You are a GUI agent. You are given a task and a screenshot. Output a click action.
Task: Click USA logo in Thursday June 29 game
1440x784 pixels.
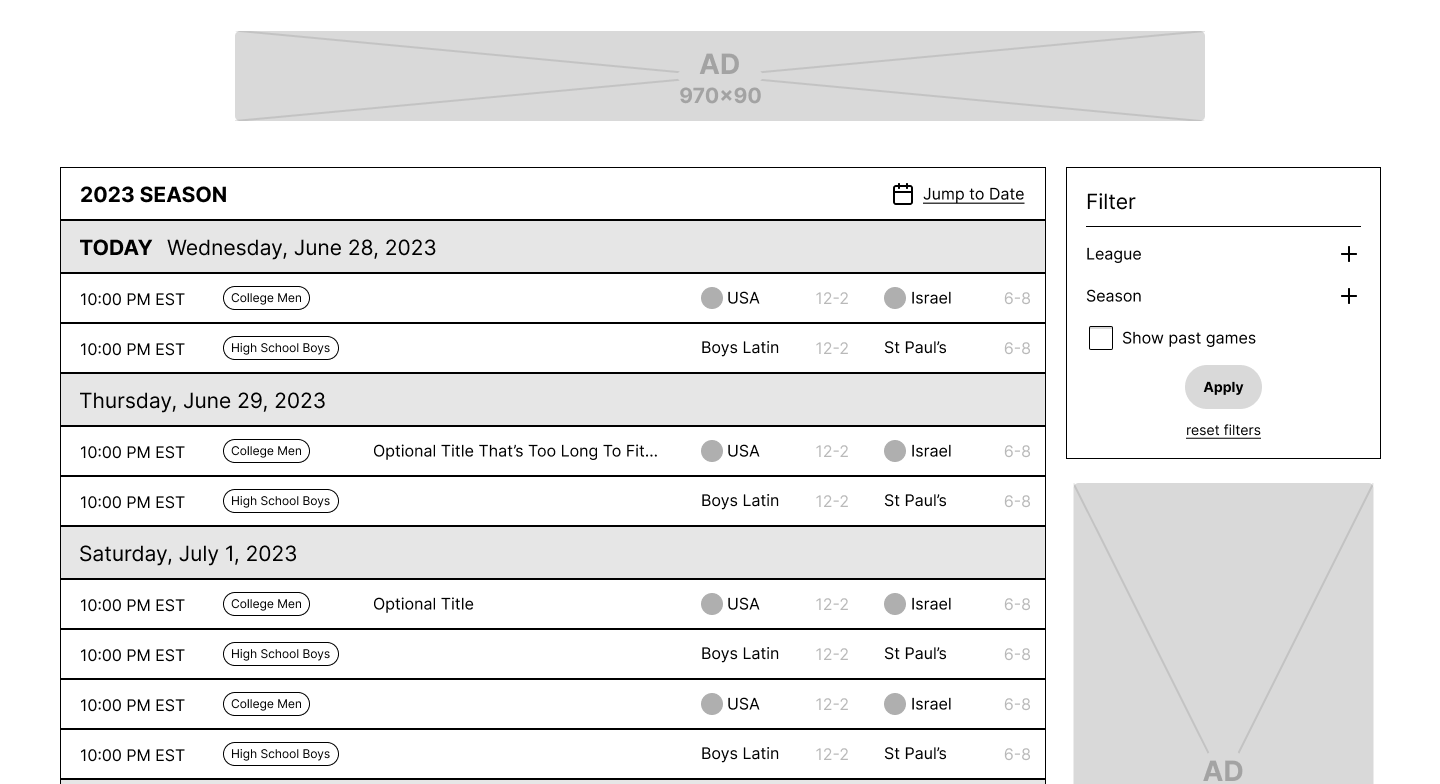click(x=712, y=451)
